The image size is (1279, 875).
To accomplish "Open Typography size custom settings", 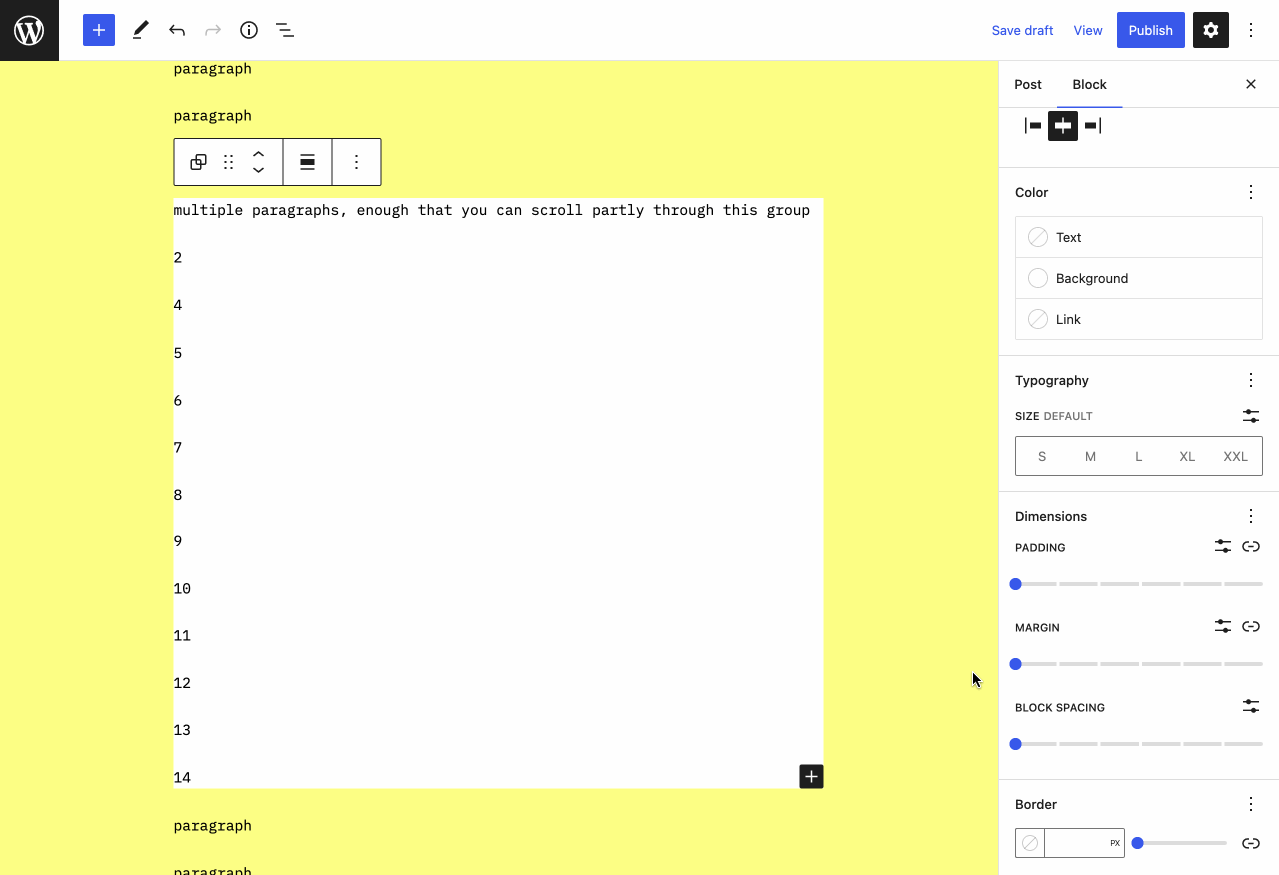I will pos(1251,415).
